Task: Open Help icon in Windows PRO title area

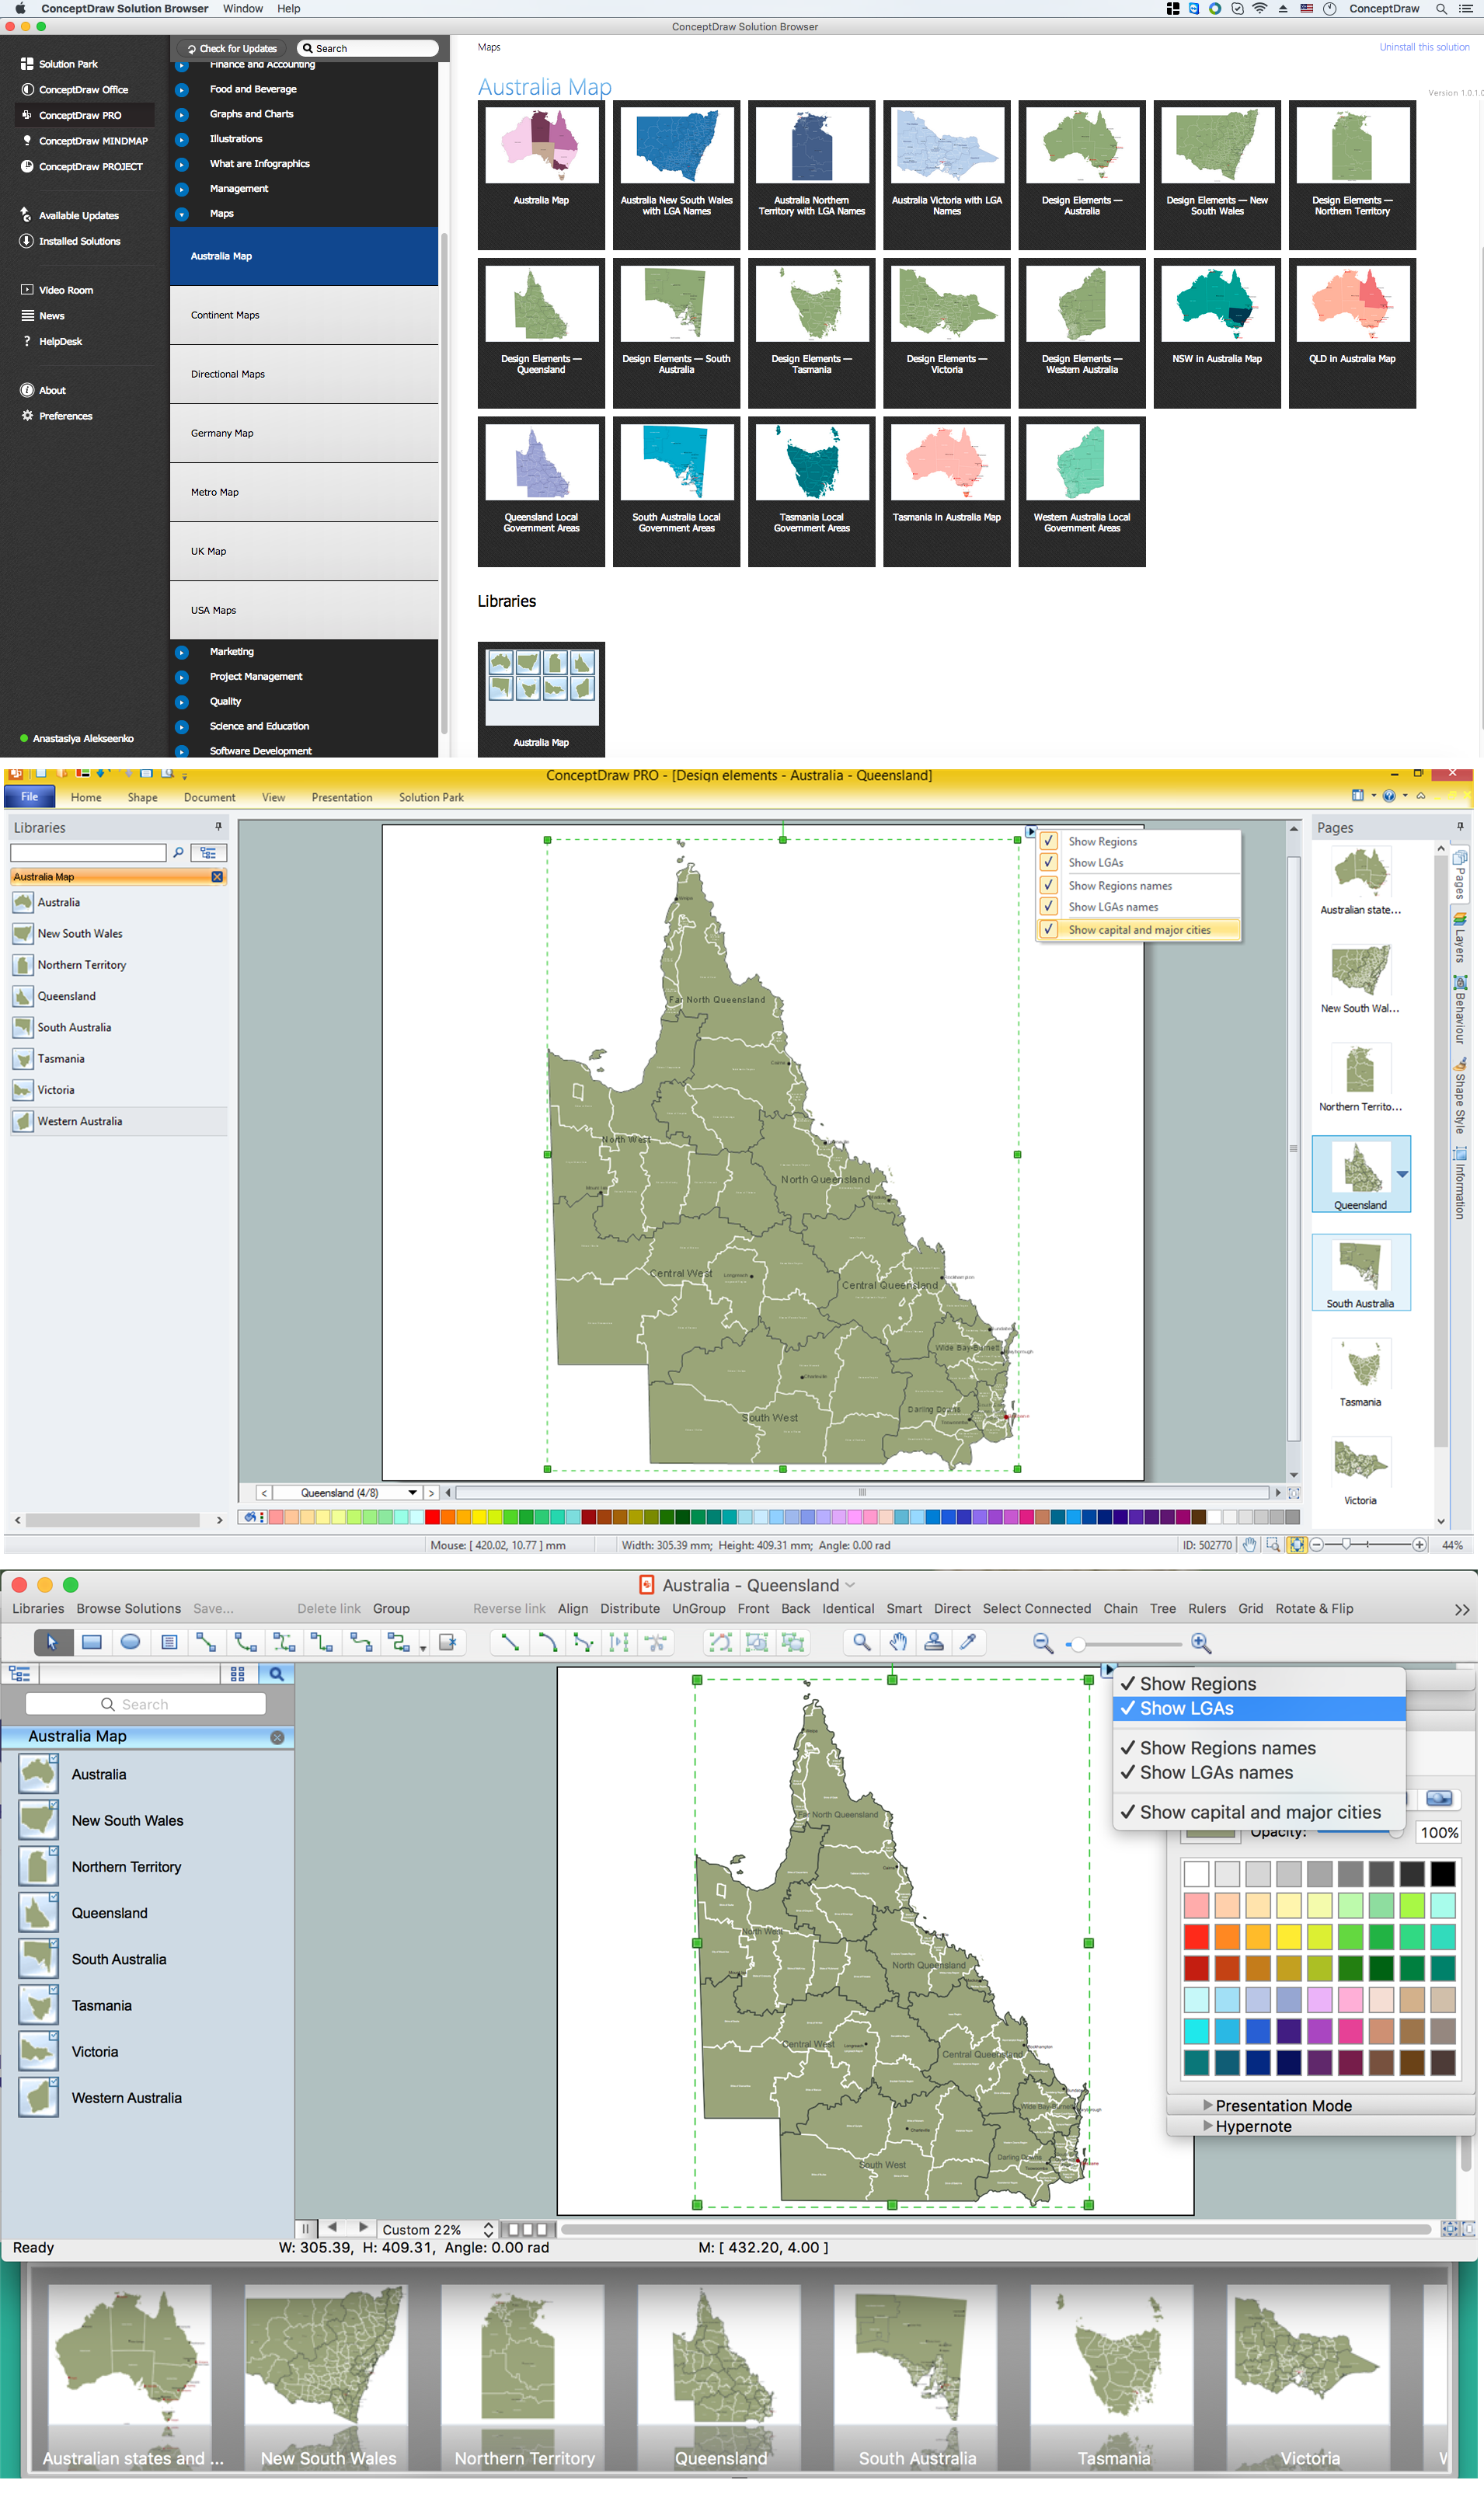Action: pos(1388,796)
